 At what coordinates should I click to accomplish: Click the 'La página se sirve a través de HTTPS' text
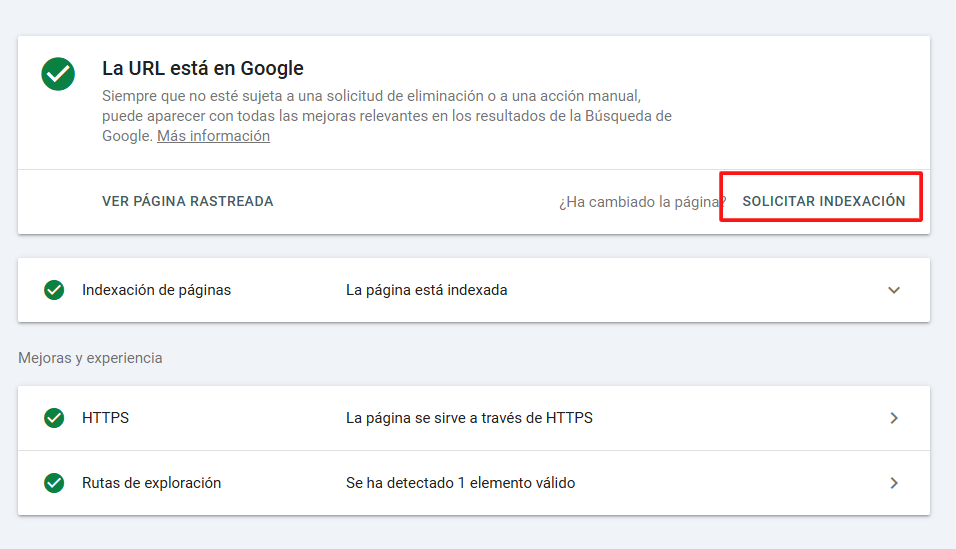coord(469,418)
